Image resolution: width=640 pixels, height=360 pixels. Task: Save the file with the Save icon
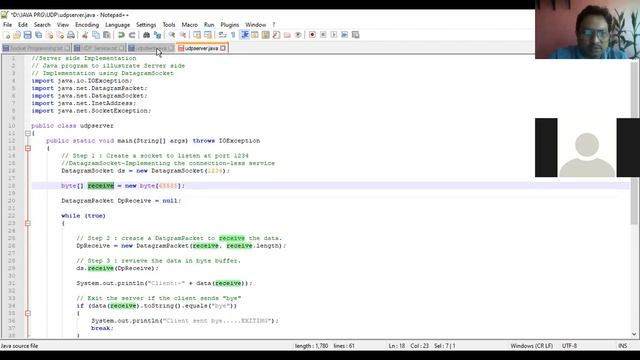[x=28, y=35]
